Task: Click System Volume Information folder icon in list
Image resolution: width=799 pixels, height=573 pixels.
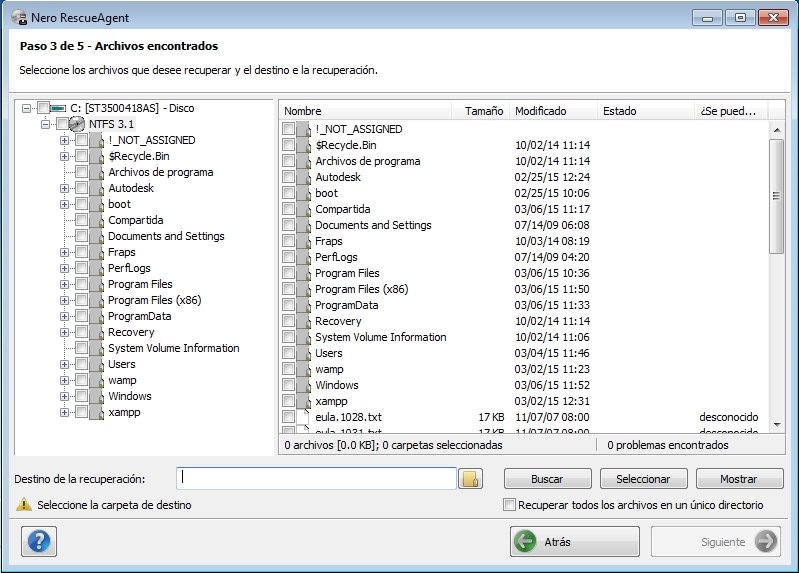Action: (x=303, y=337)
